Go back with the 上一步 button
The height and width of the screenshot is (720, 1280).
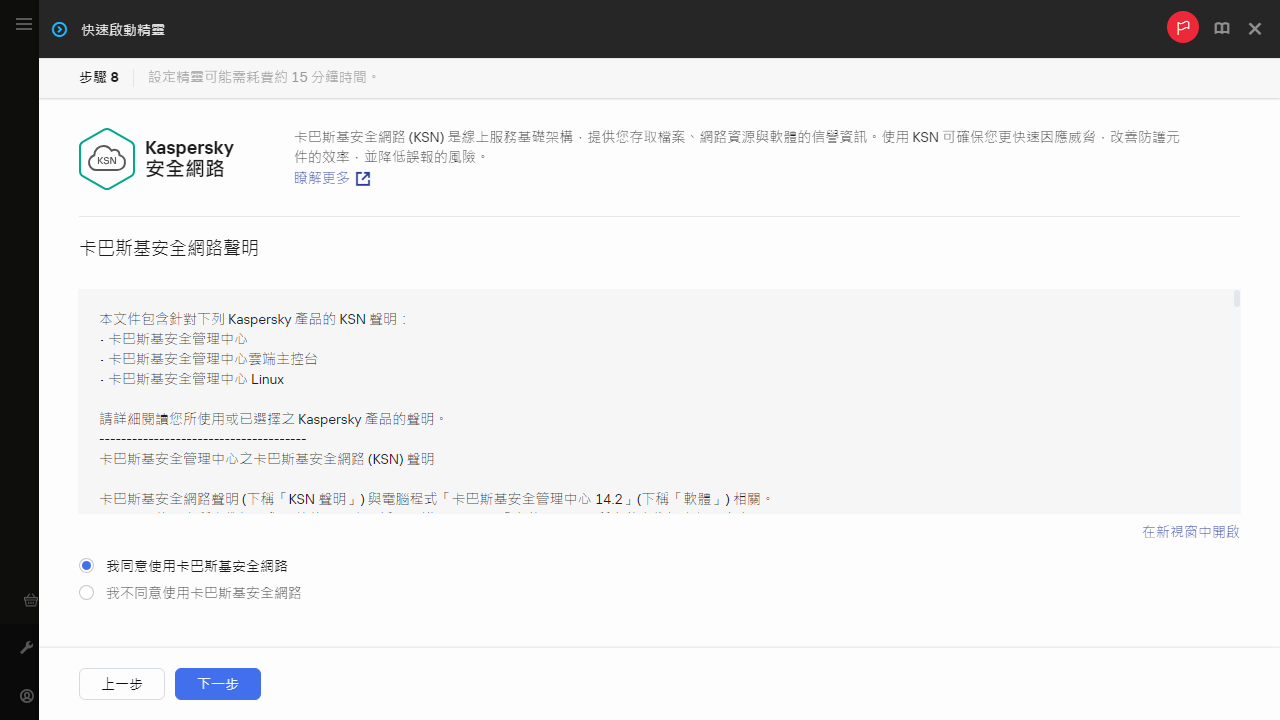[122, 684]
